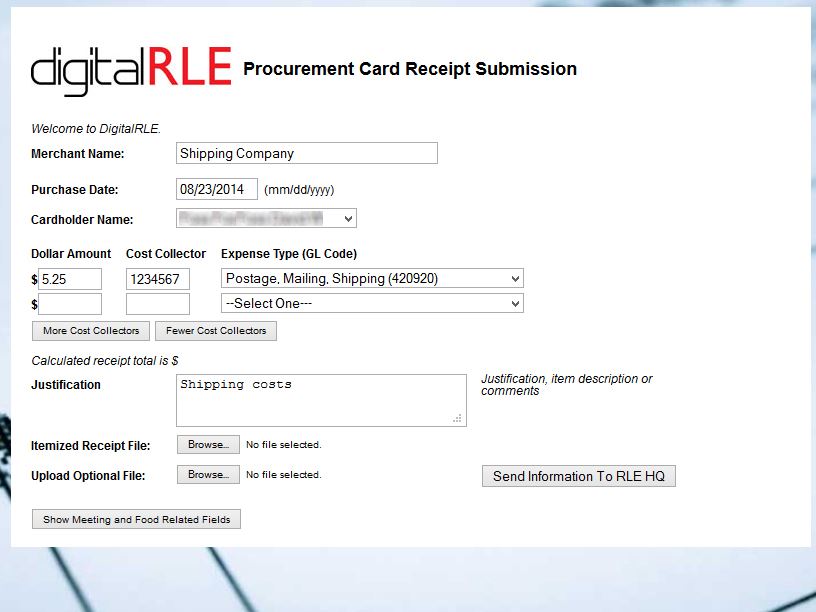Viewport: 816px width, 612px height.
Task: Show Meeting and Food Related Fields
Action: pos(136,519)
